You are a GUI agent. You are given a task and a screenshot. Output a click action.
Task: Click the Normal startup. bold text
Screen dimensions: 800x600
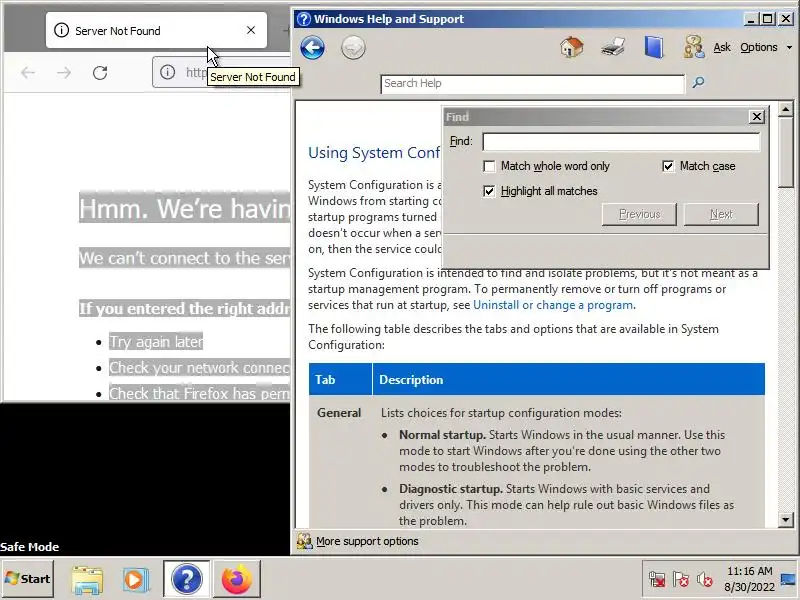tap(442, 435)
